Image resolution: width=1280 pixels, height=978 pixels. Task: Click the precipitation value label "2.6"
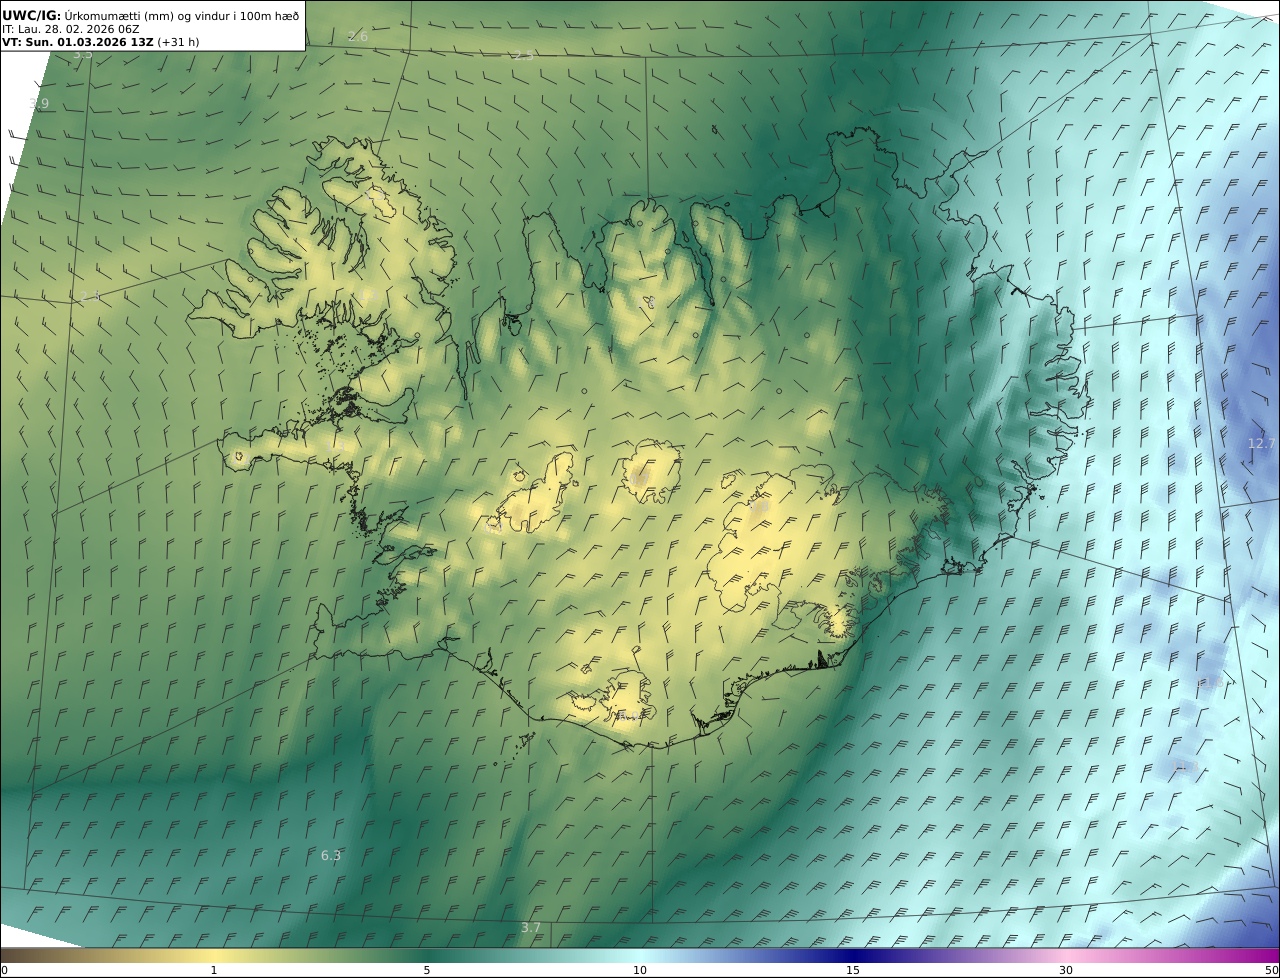(x=358, y=36)
